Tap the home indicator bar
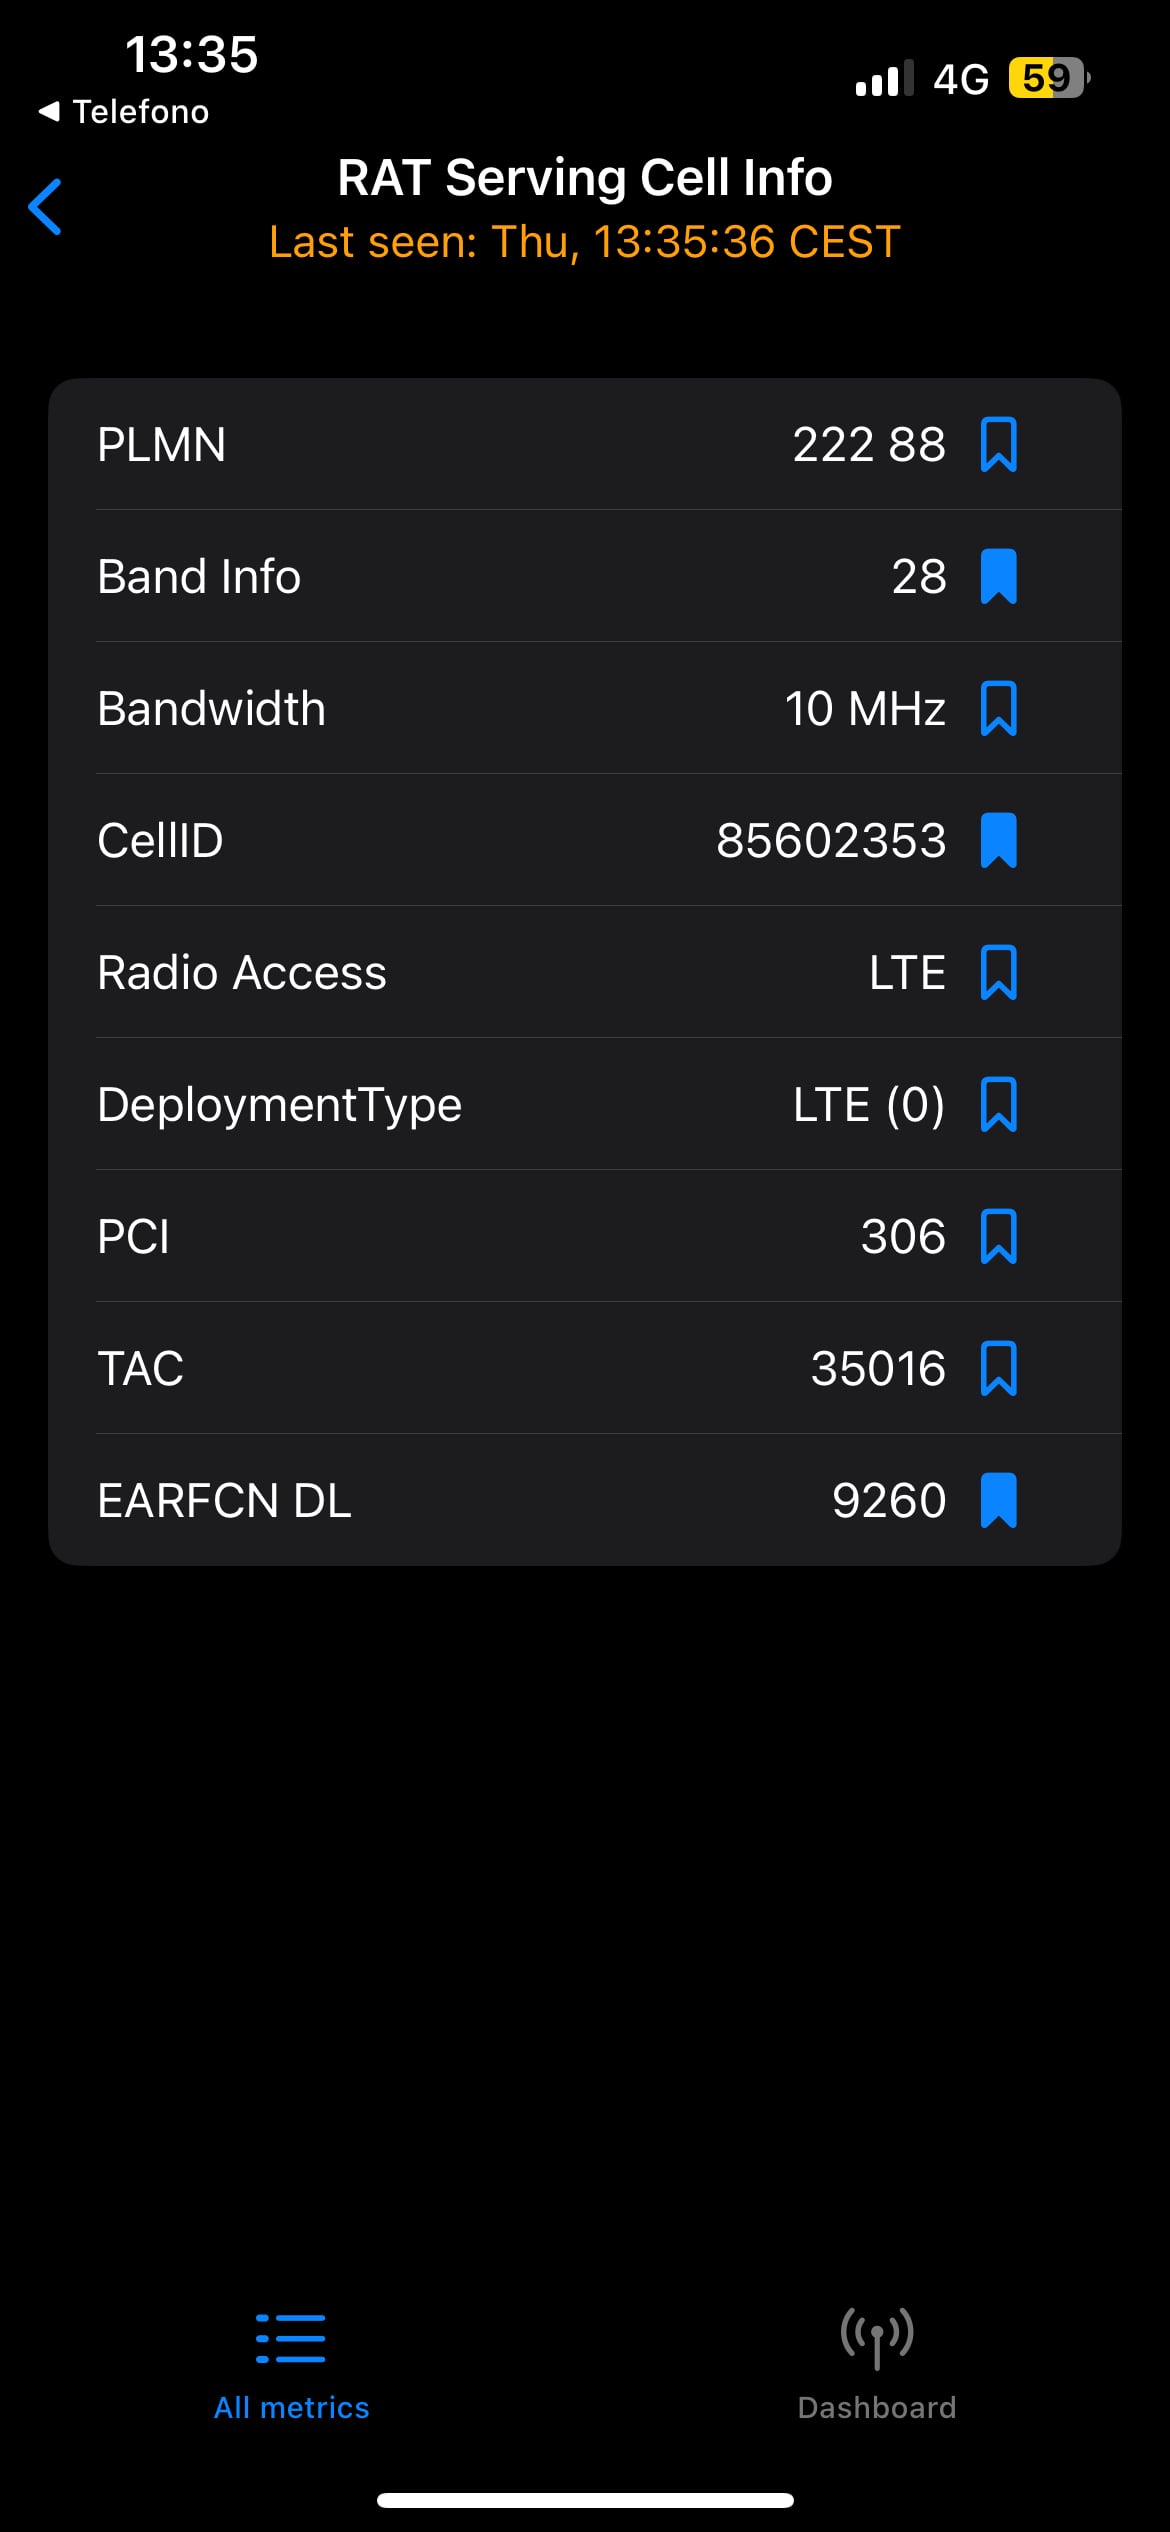 coord(585,2500)
